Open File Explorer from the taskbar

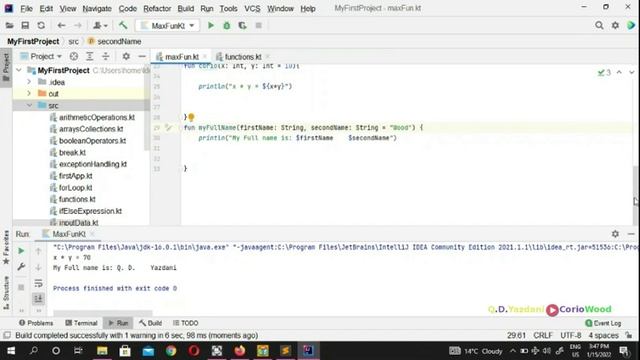point(102,351)
